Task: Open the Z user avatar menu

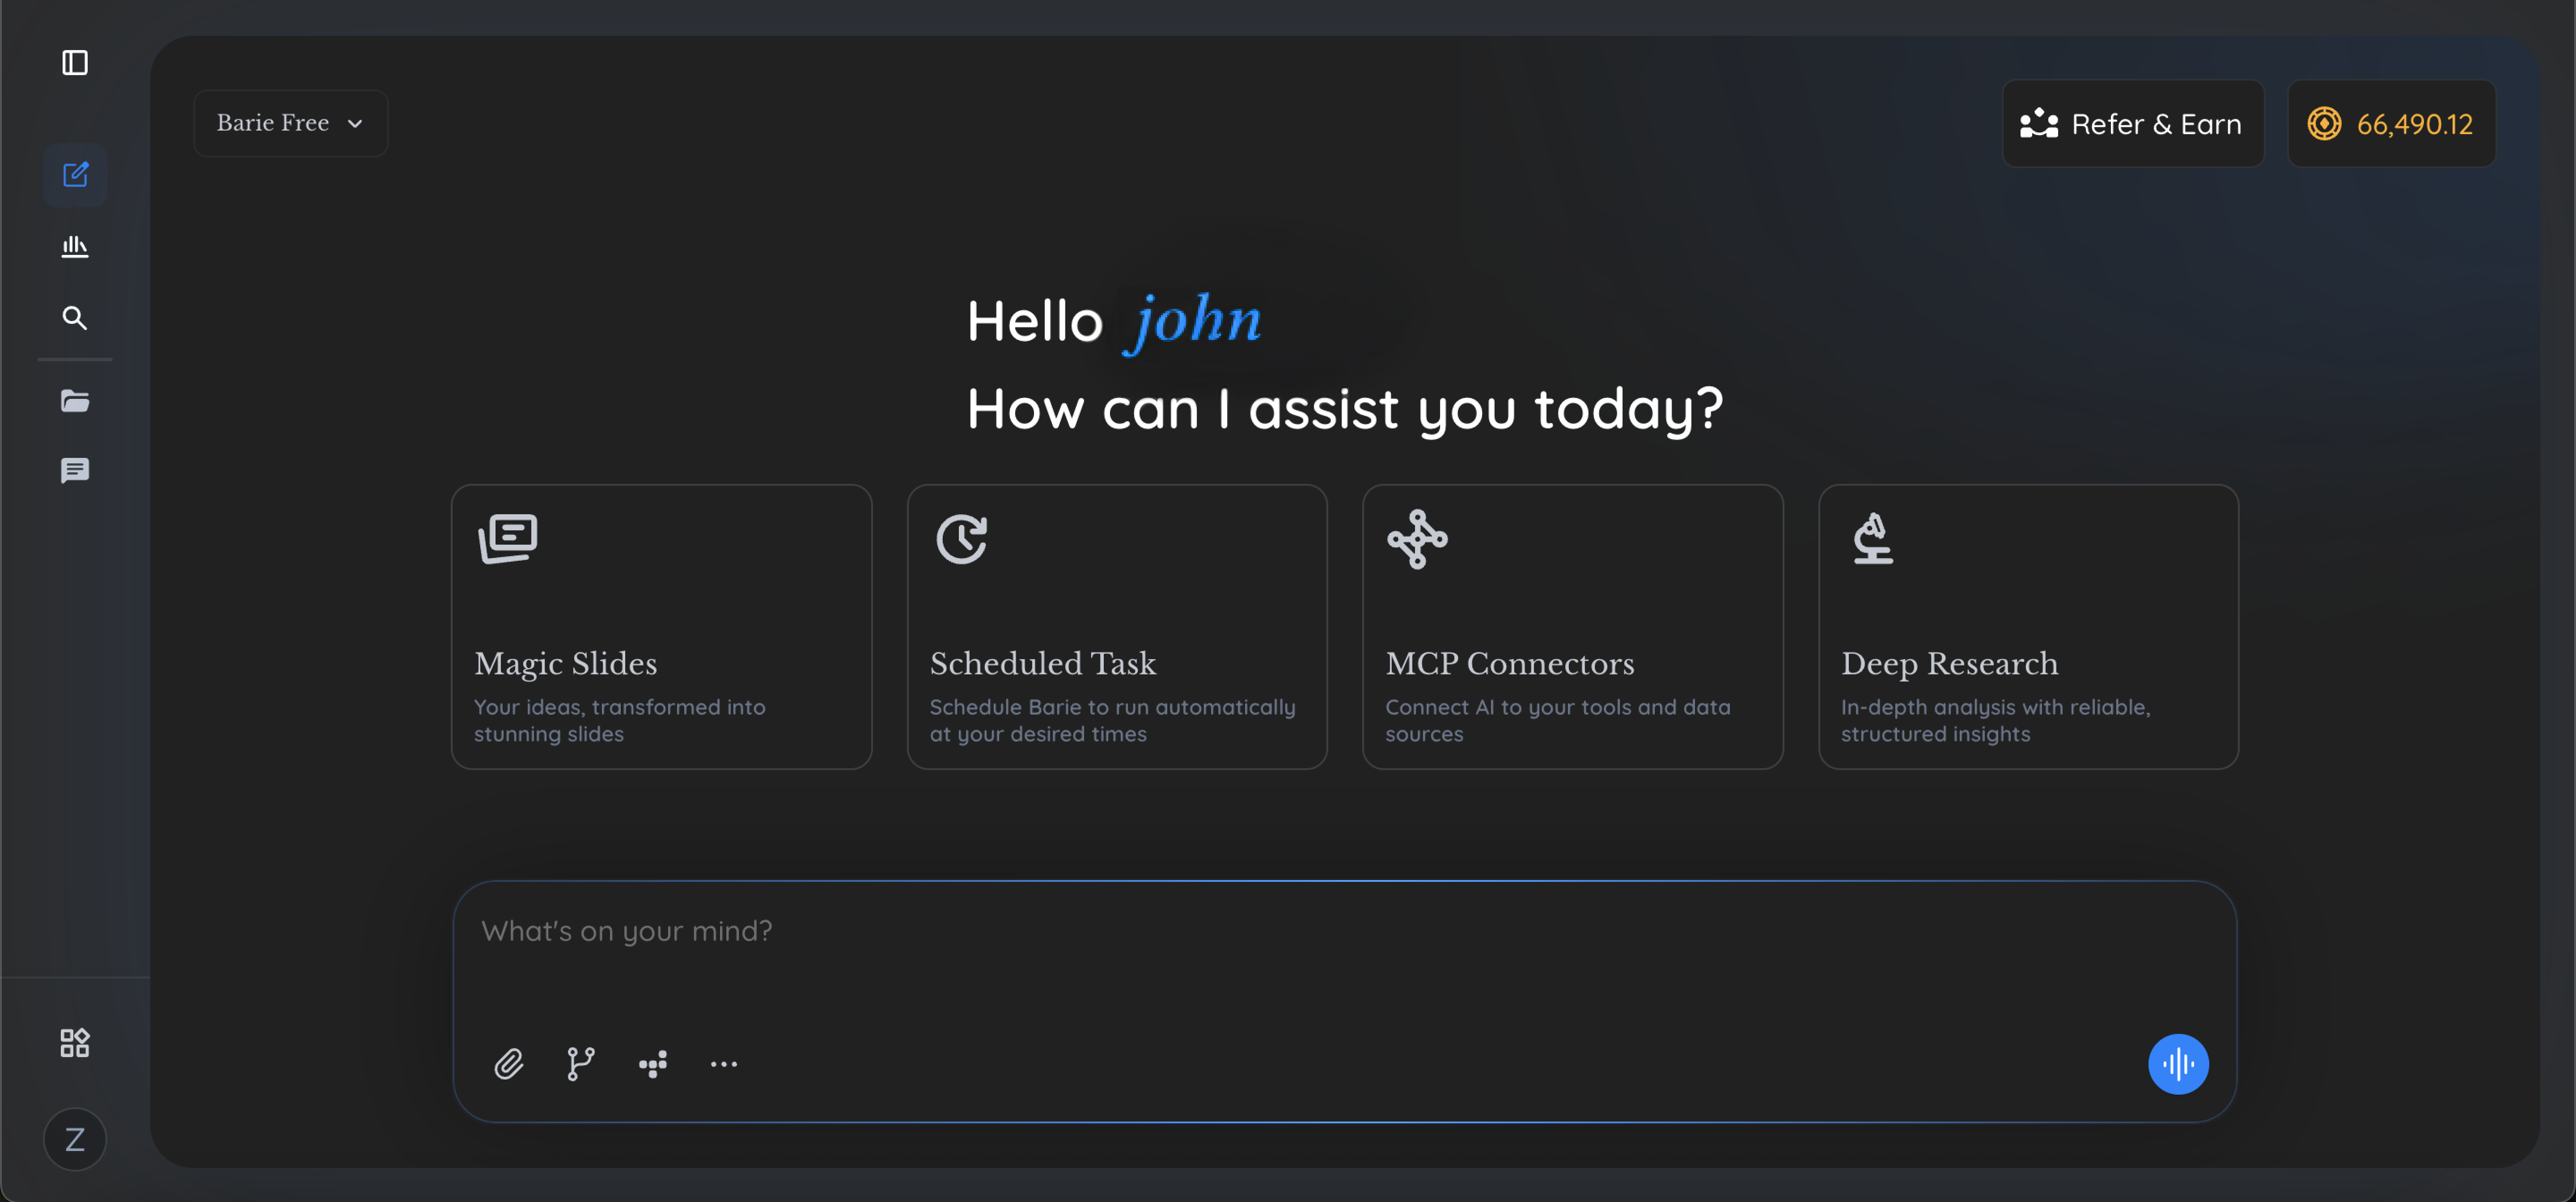Action: [75, 1139]
